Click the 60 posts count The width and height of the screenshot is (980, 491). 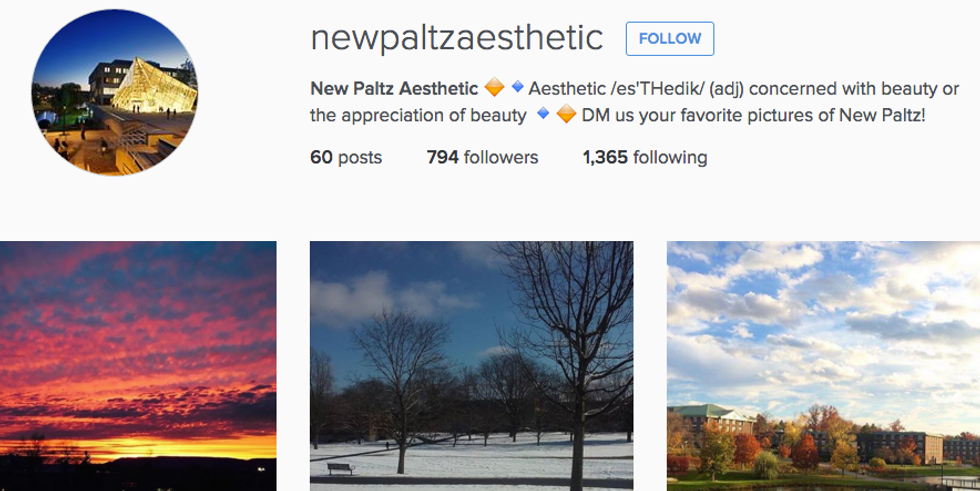tap(345, 157)
